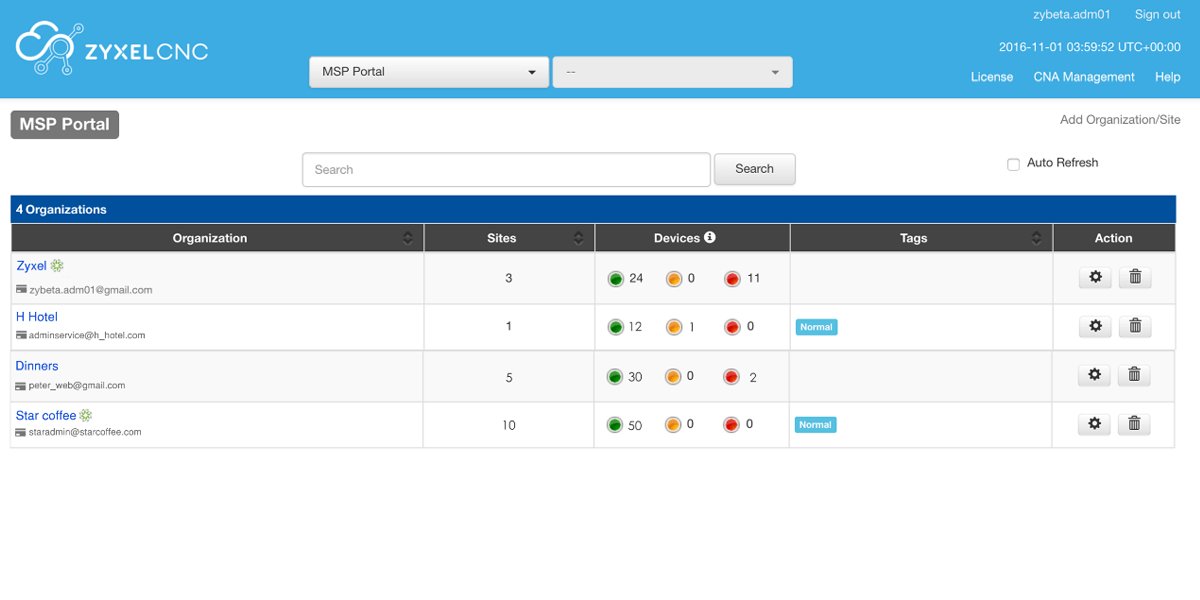Click Sign out link
The width and height of the screenshot is (1200, 600).
pyautogui.click(x=1157, y=15)
